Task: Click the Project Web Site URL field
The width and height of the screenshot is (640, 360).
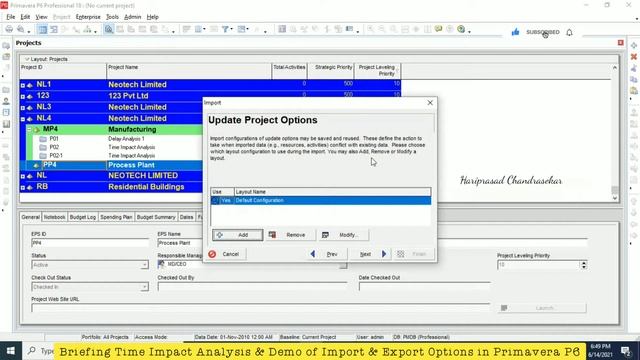Action: pyautogui.click(x=260, y=307)
